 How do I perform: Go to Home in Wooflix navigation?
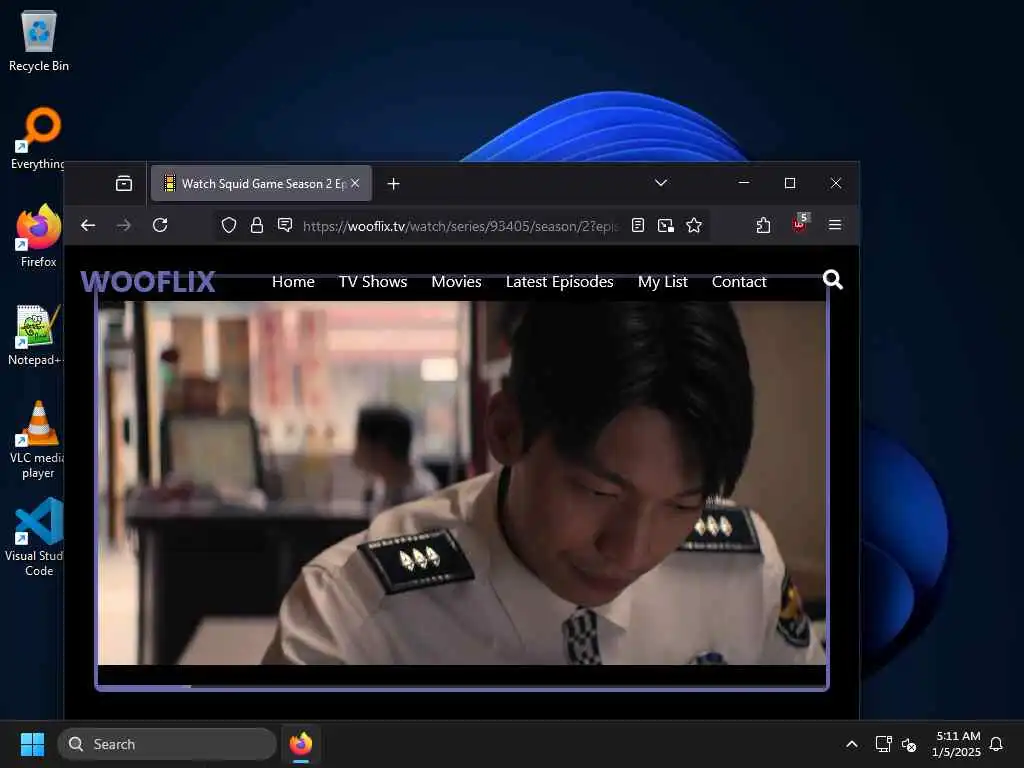tap(293, 281)
